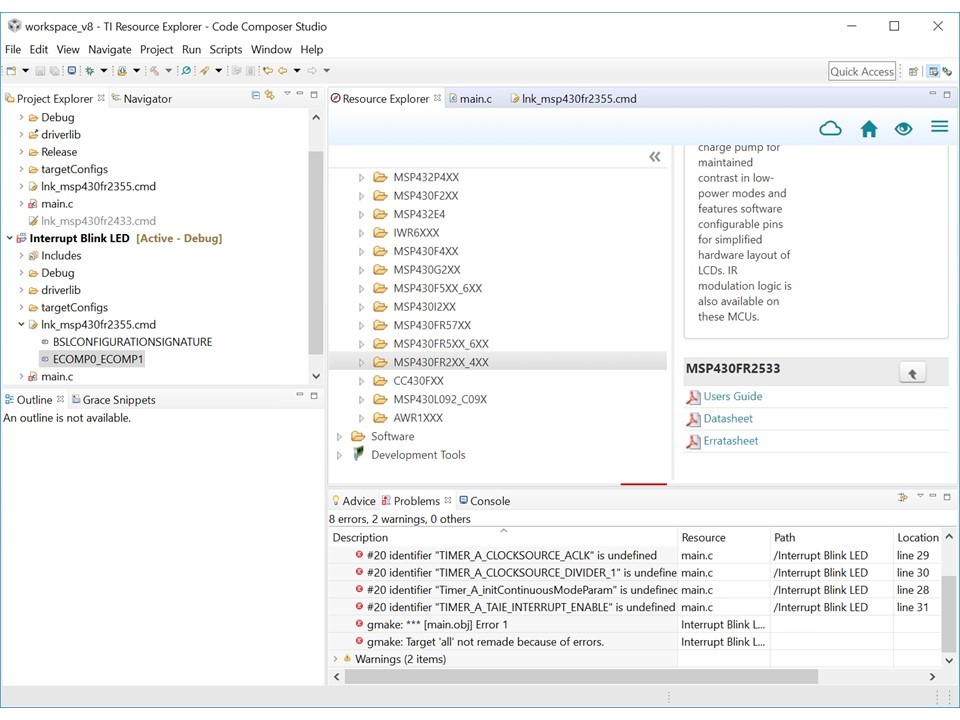Screen dimensions: 960x720
Task: Toggle the Minimize view control on the Console panel
Action: (x=933, y=496)
